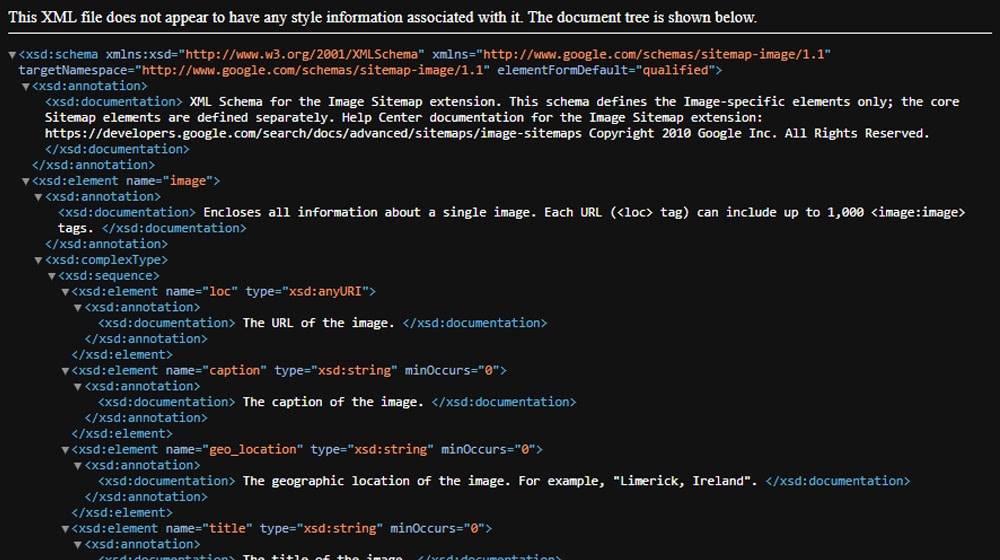Click minOccurs="0" on the title element
The height and width of the screenshot is (560, 1000).
click(438, 529)
